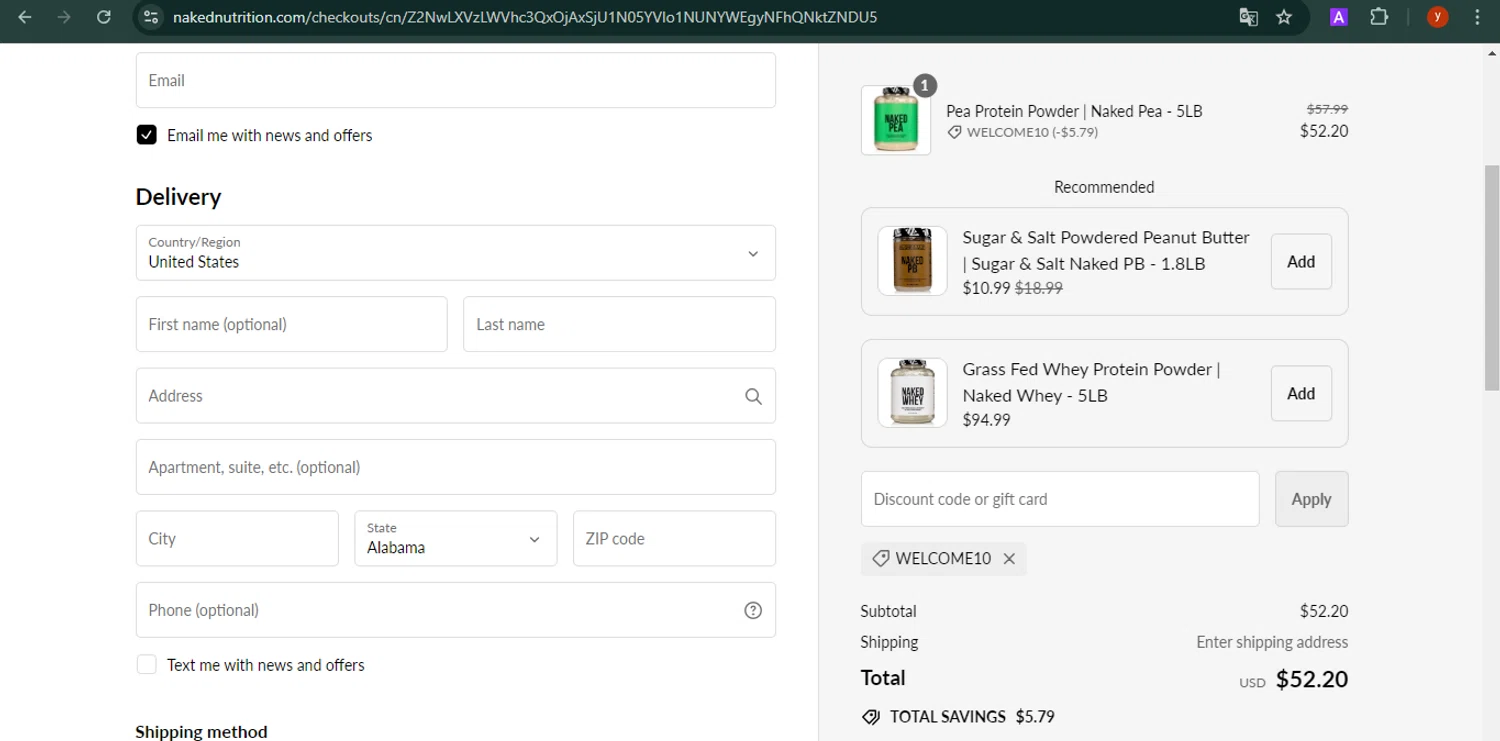This screenshot has height=741, width=1500.
Task: Open the Chrome three-dot menu
Action: click(1477, 17)
